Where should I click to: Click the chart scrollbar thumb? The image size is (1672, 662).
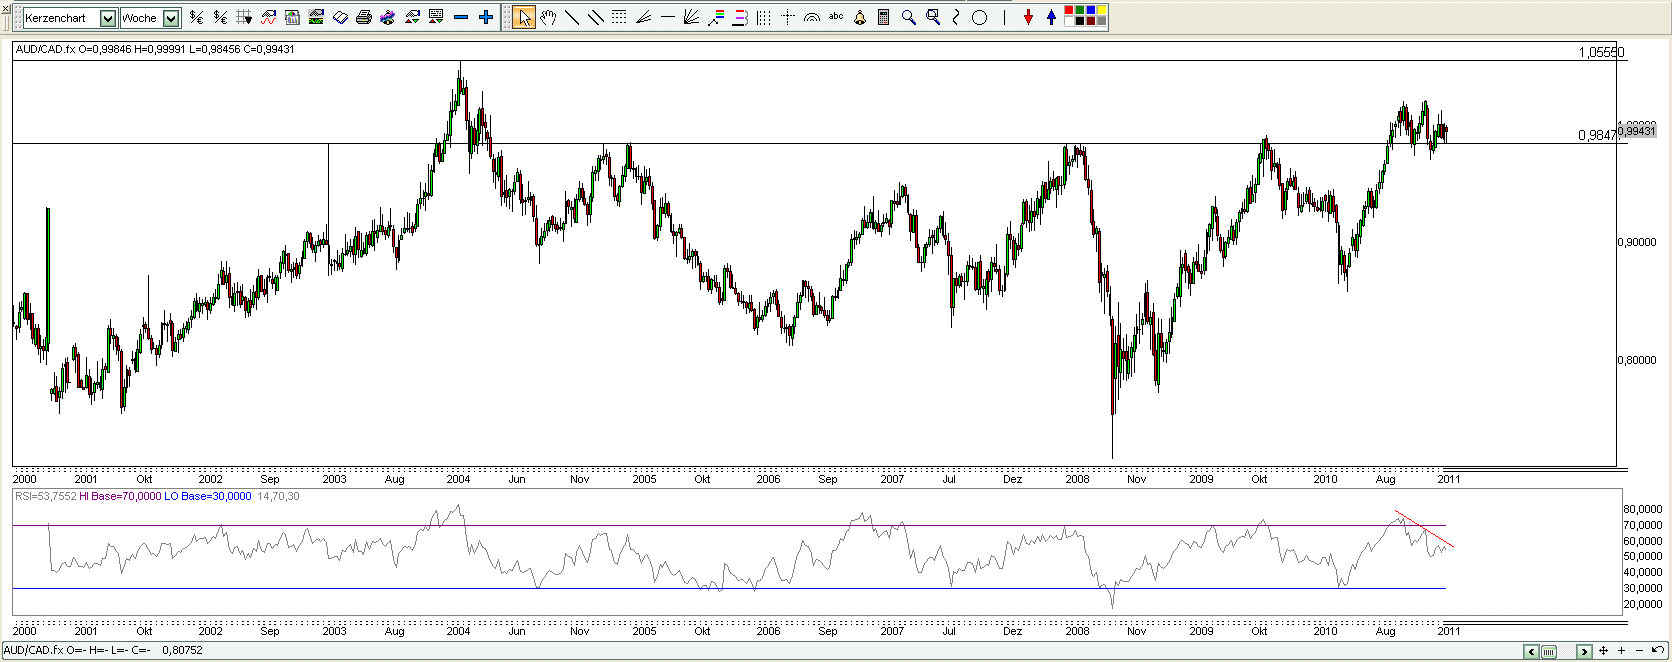[x=1549, y=652]
